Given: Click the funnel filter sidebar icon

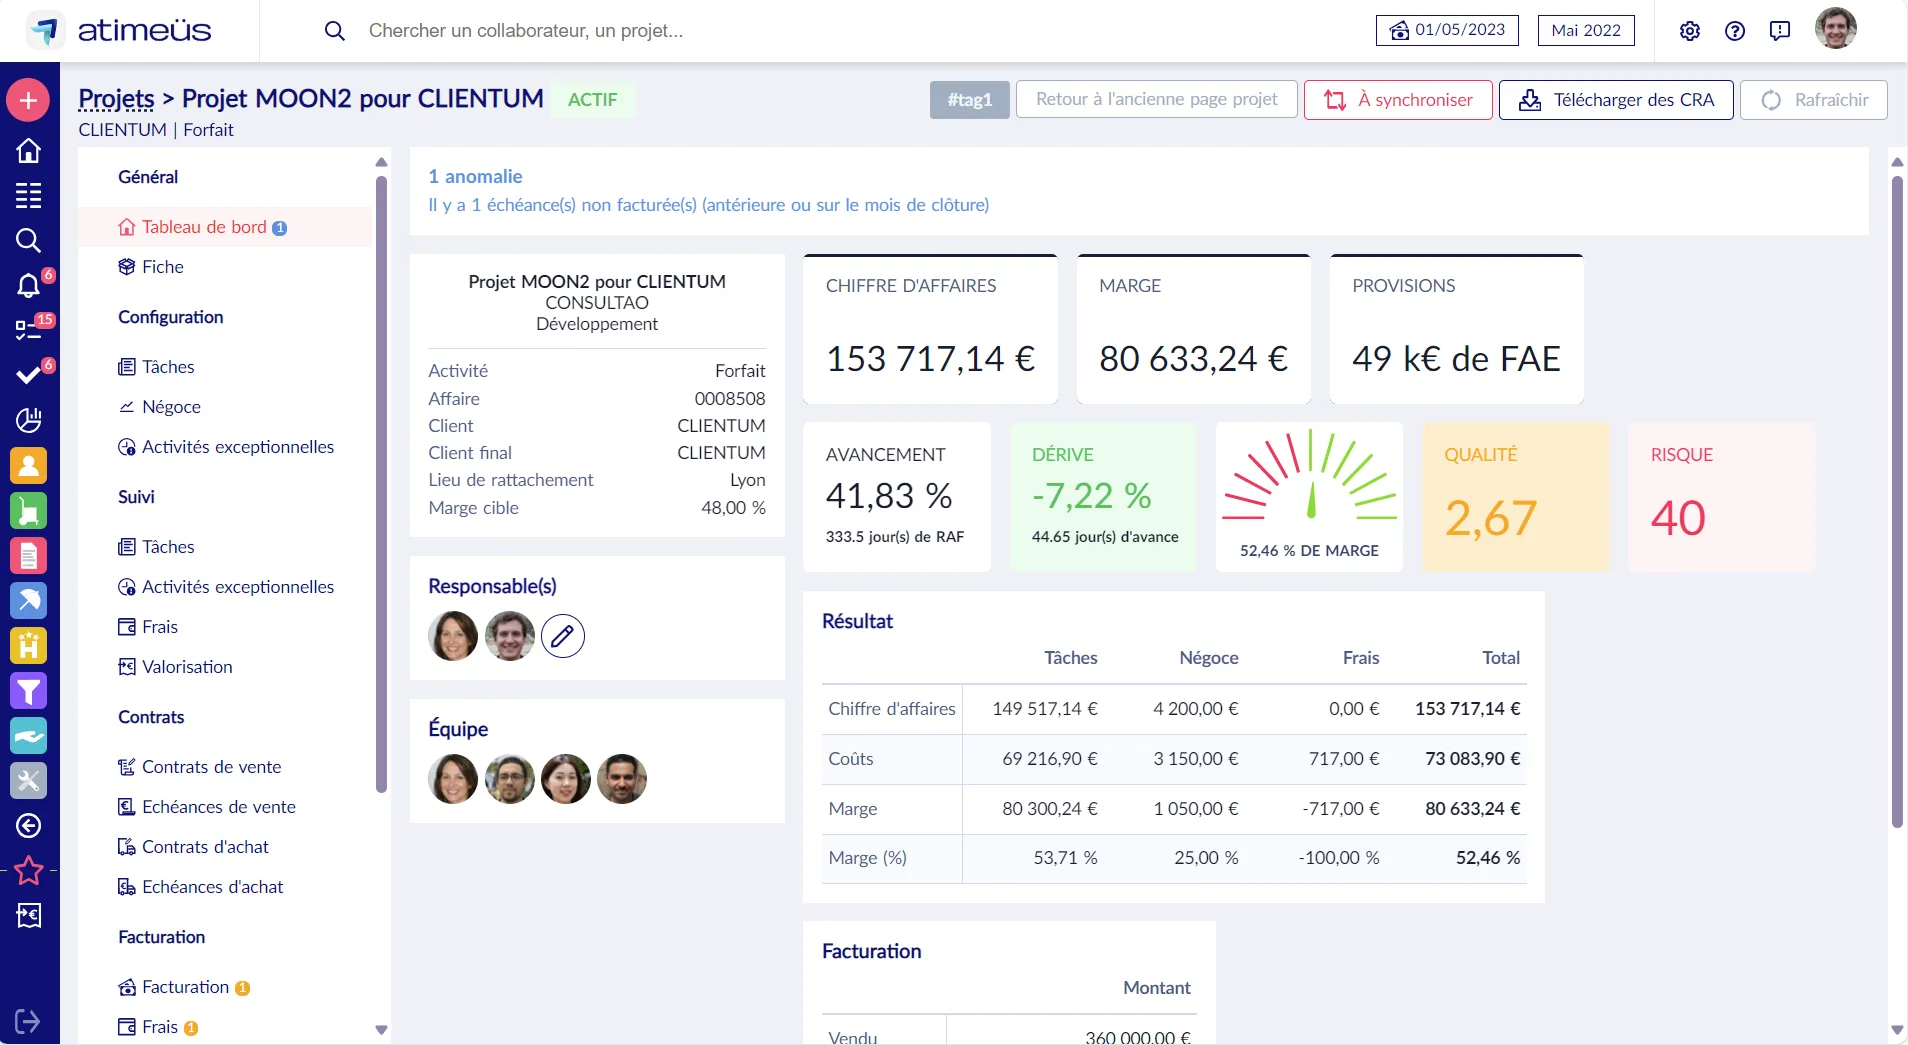Looking at the screenshot, I should (x=28, y=691).
